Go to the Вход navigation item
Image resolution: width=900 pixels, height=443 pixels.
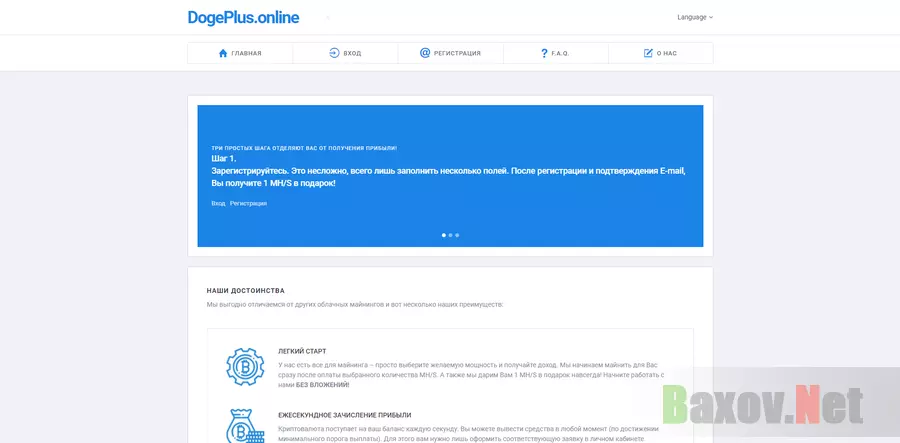[345, 53]
